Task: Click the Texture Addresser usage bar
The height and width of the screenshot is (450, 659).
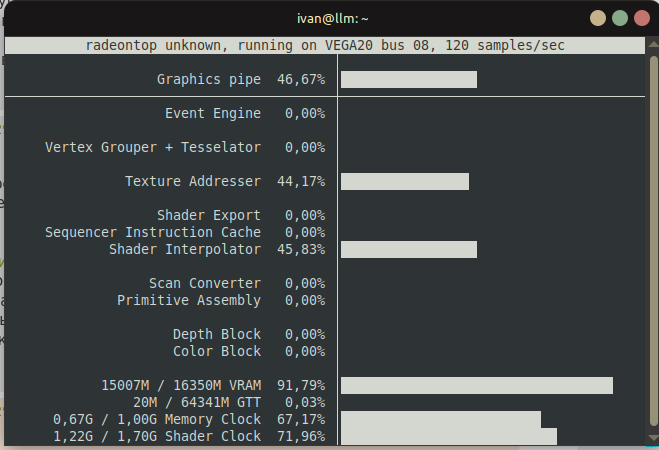Action: [405, 182]
